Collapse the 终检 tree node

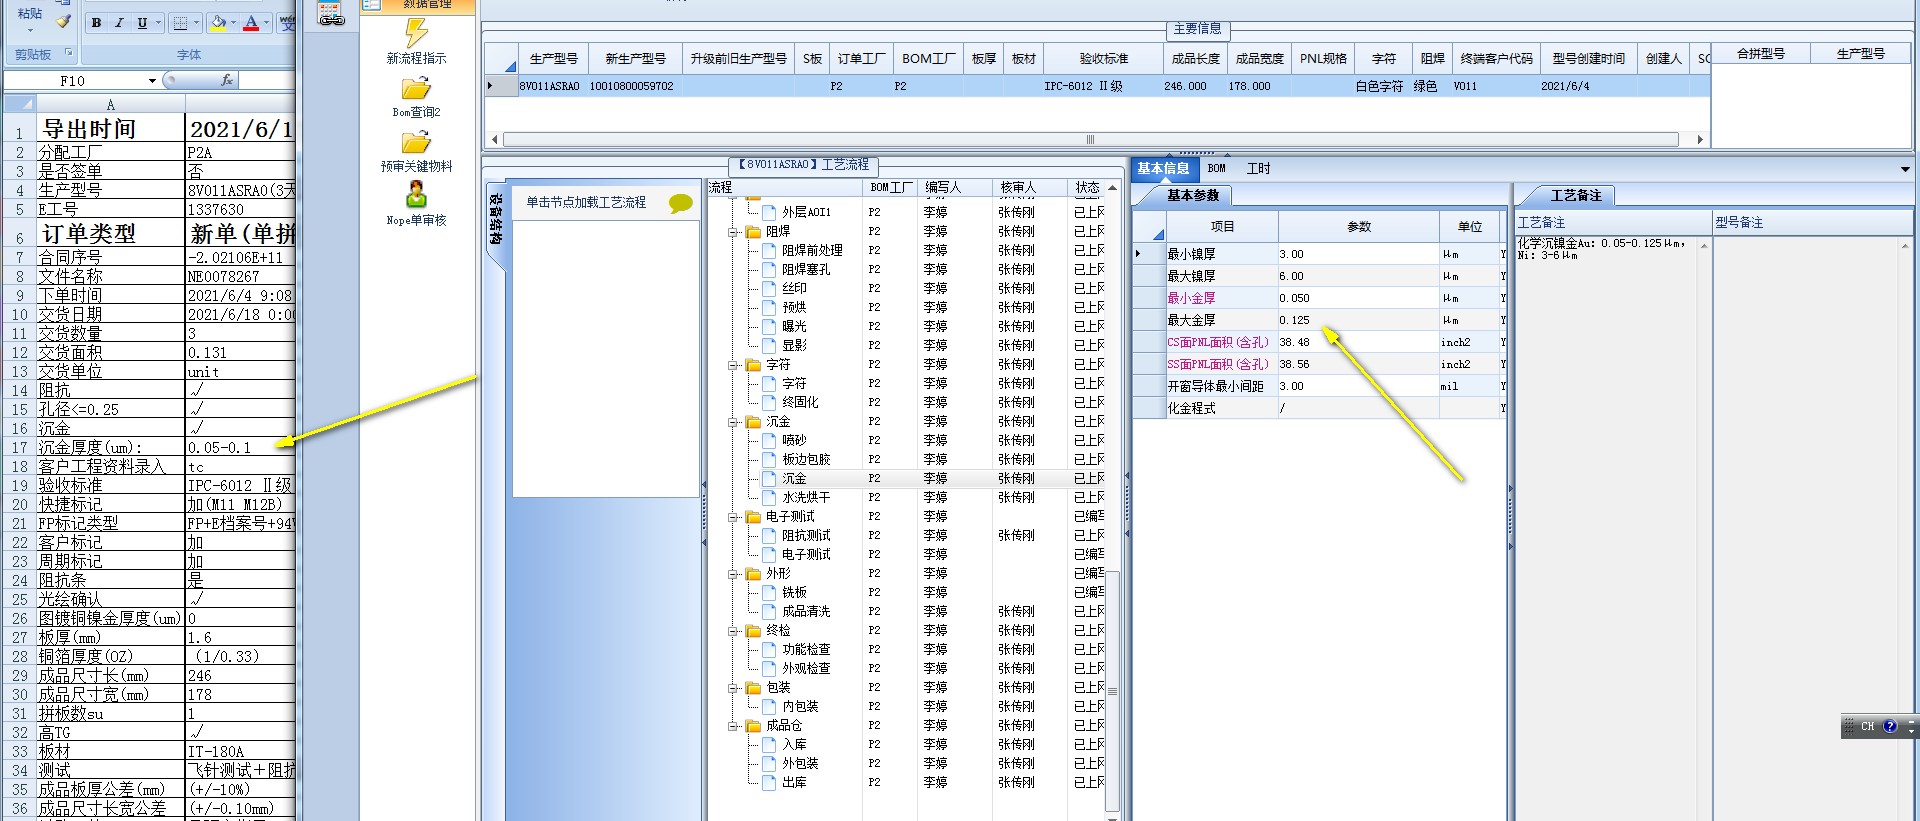(734, 631)
